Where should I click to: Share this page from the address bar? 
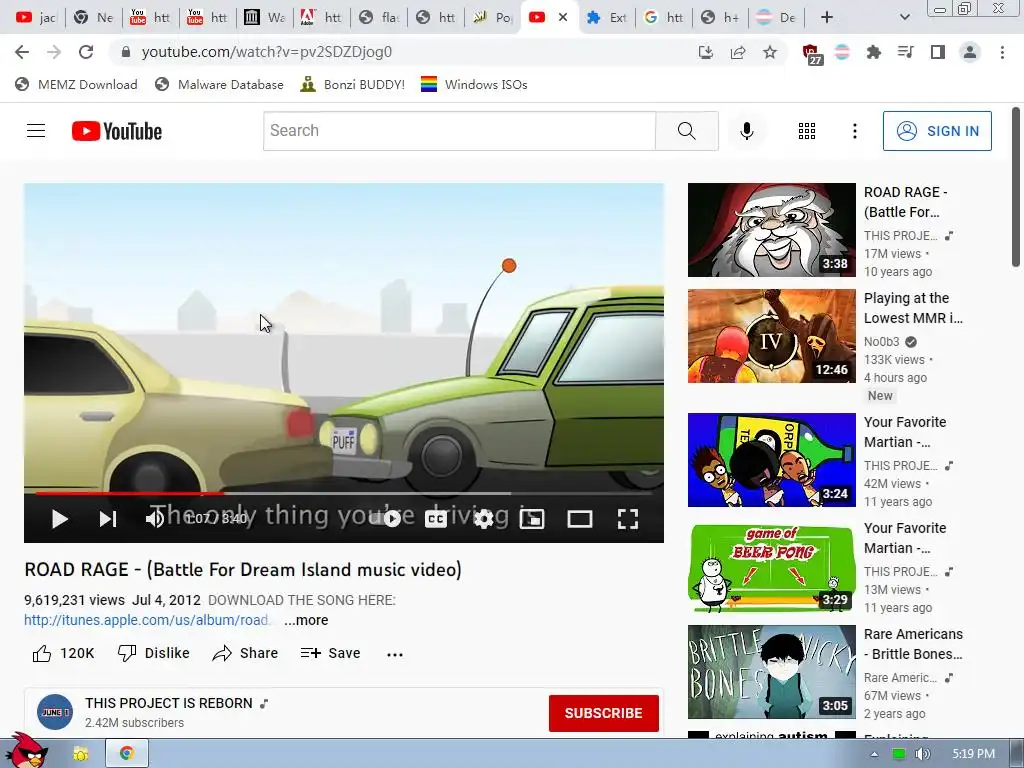(x=738, y=52)
